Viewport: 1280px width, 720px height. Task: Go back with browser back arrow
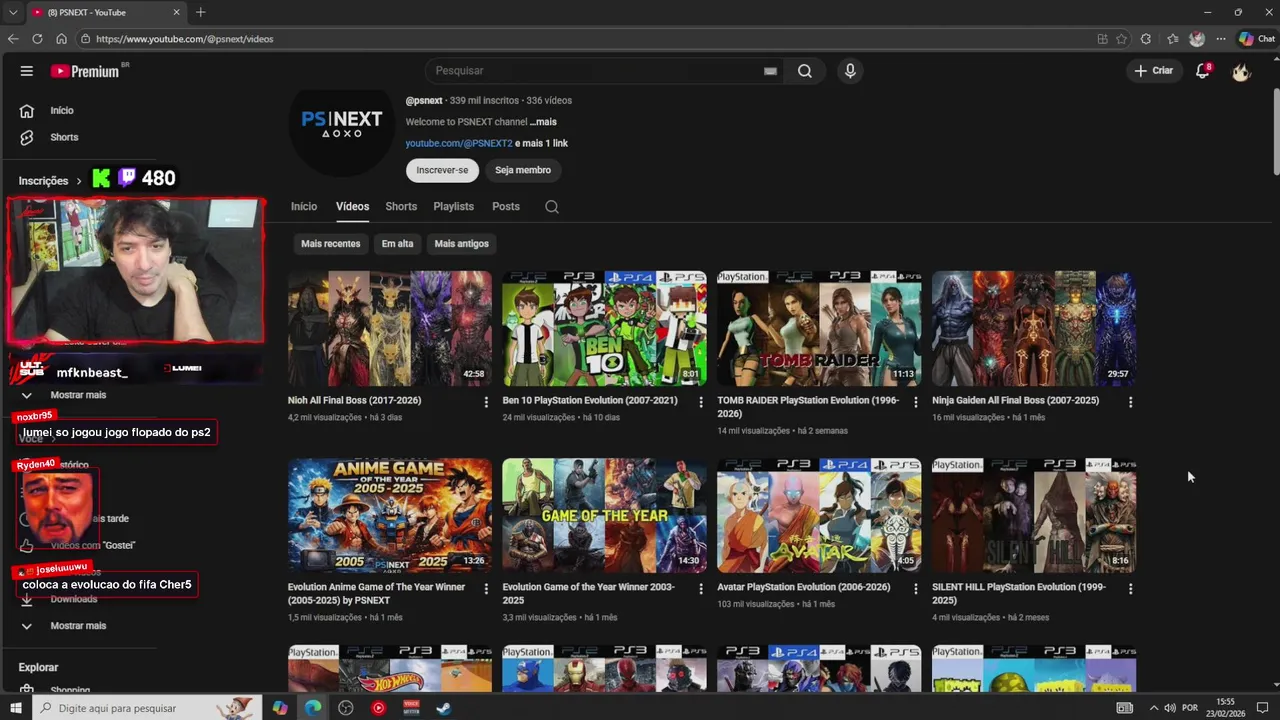(13, 39)
